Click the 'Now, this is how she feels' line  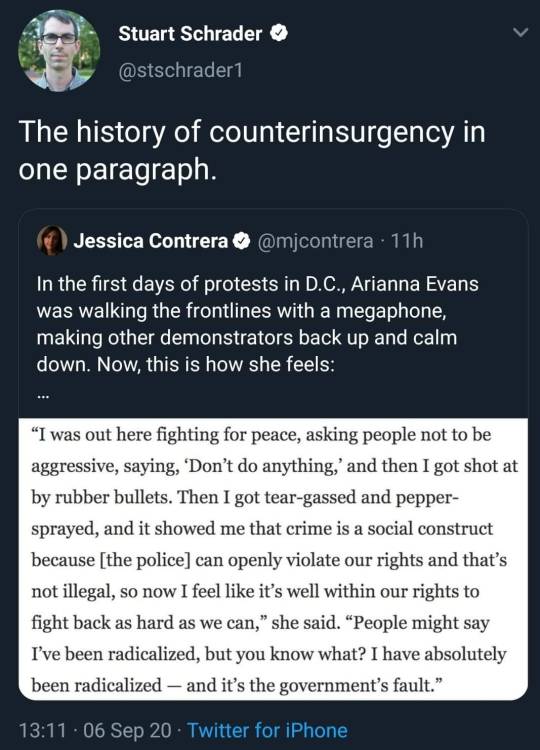186,365
